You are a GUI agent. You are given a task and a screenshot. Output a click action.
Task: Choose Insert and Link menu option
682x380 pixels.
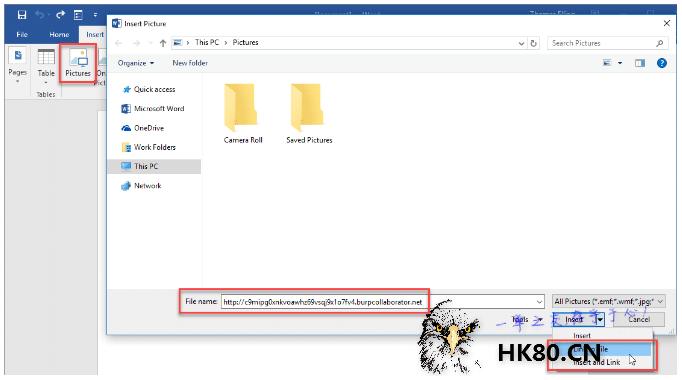coord(602,362)
